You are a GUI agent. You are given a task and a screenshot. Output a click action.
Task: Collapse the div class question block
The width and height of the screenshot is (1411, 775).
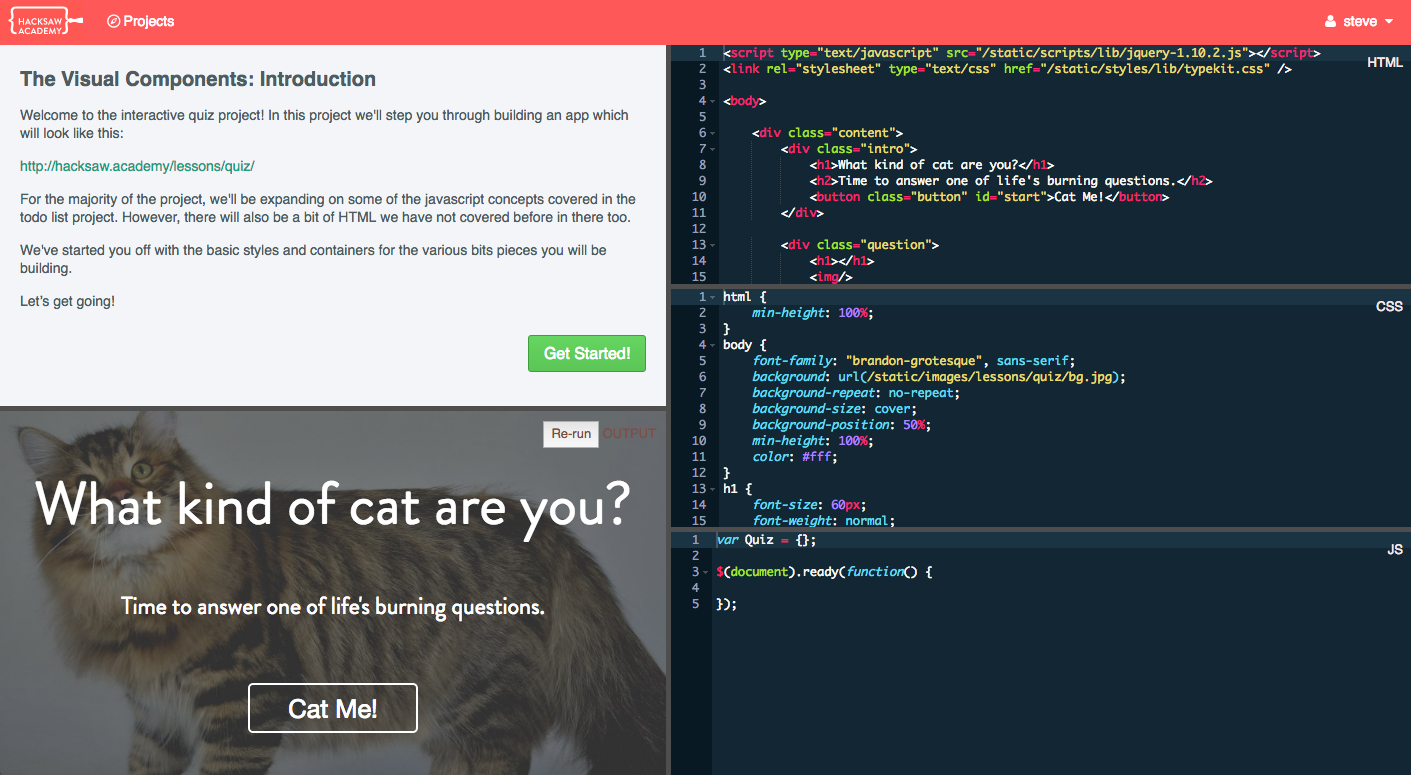[x=711, y=245]
